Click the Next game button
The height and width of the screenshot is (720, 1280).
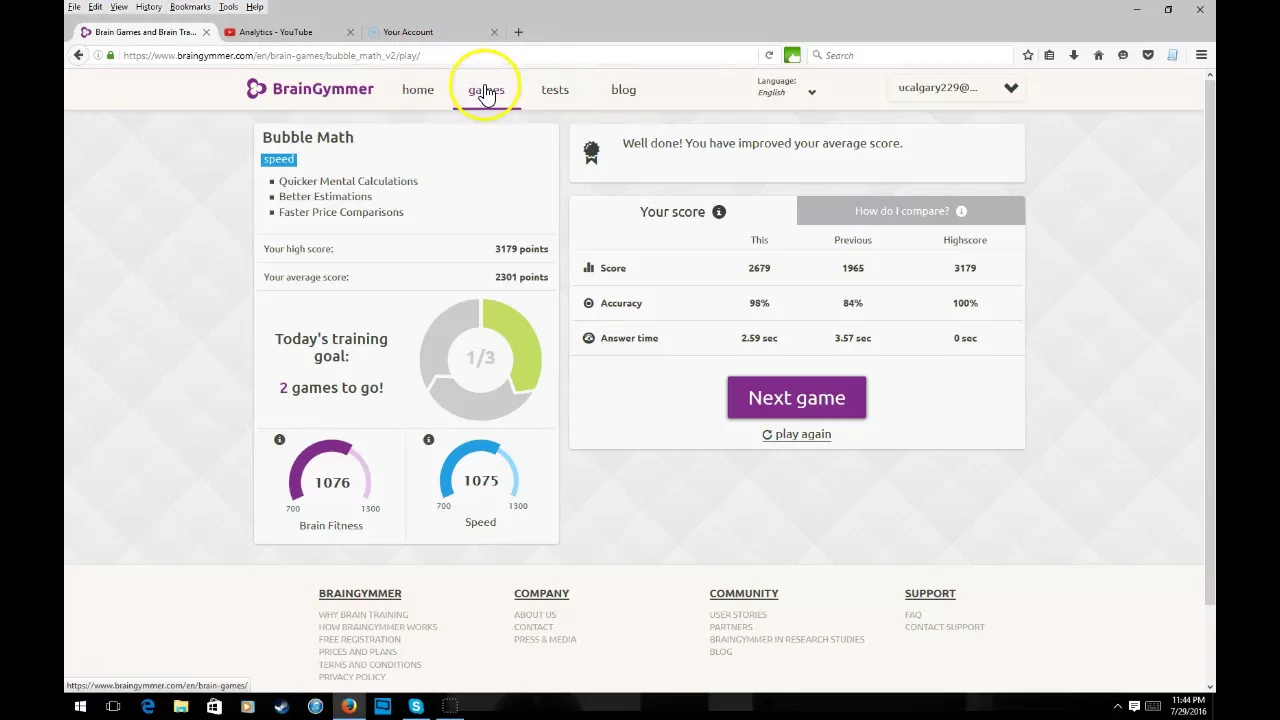(797, 398)
